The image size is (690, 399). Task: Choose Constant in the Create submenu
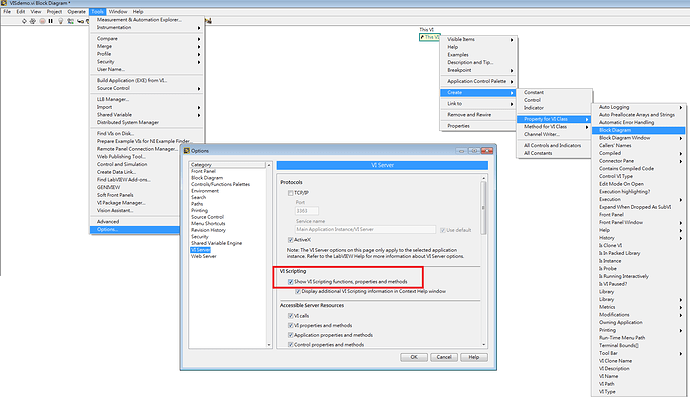click(x=554, y=92)
